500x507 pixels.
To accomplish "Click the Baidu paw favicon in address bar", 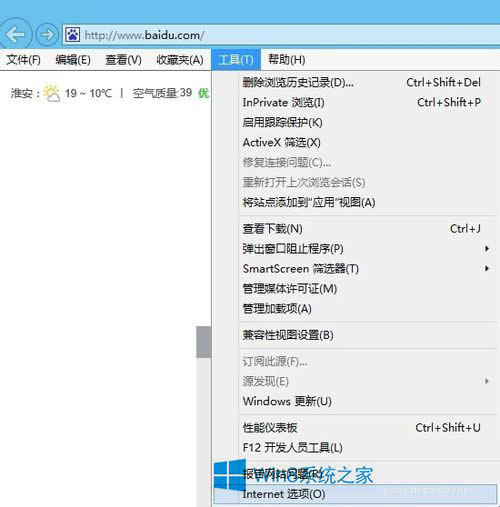I will (72, 34).
